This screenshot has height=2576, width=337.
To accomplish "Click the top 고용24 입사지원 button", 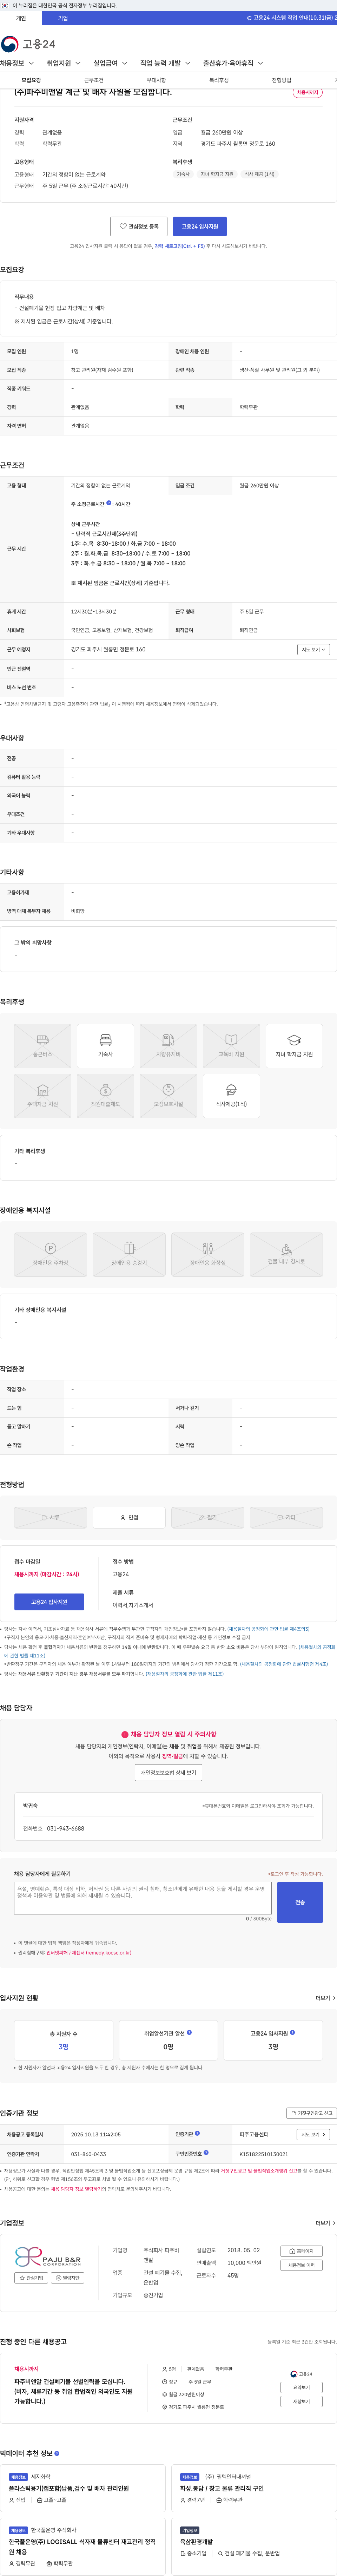I will [200, 226].
